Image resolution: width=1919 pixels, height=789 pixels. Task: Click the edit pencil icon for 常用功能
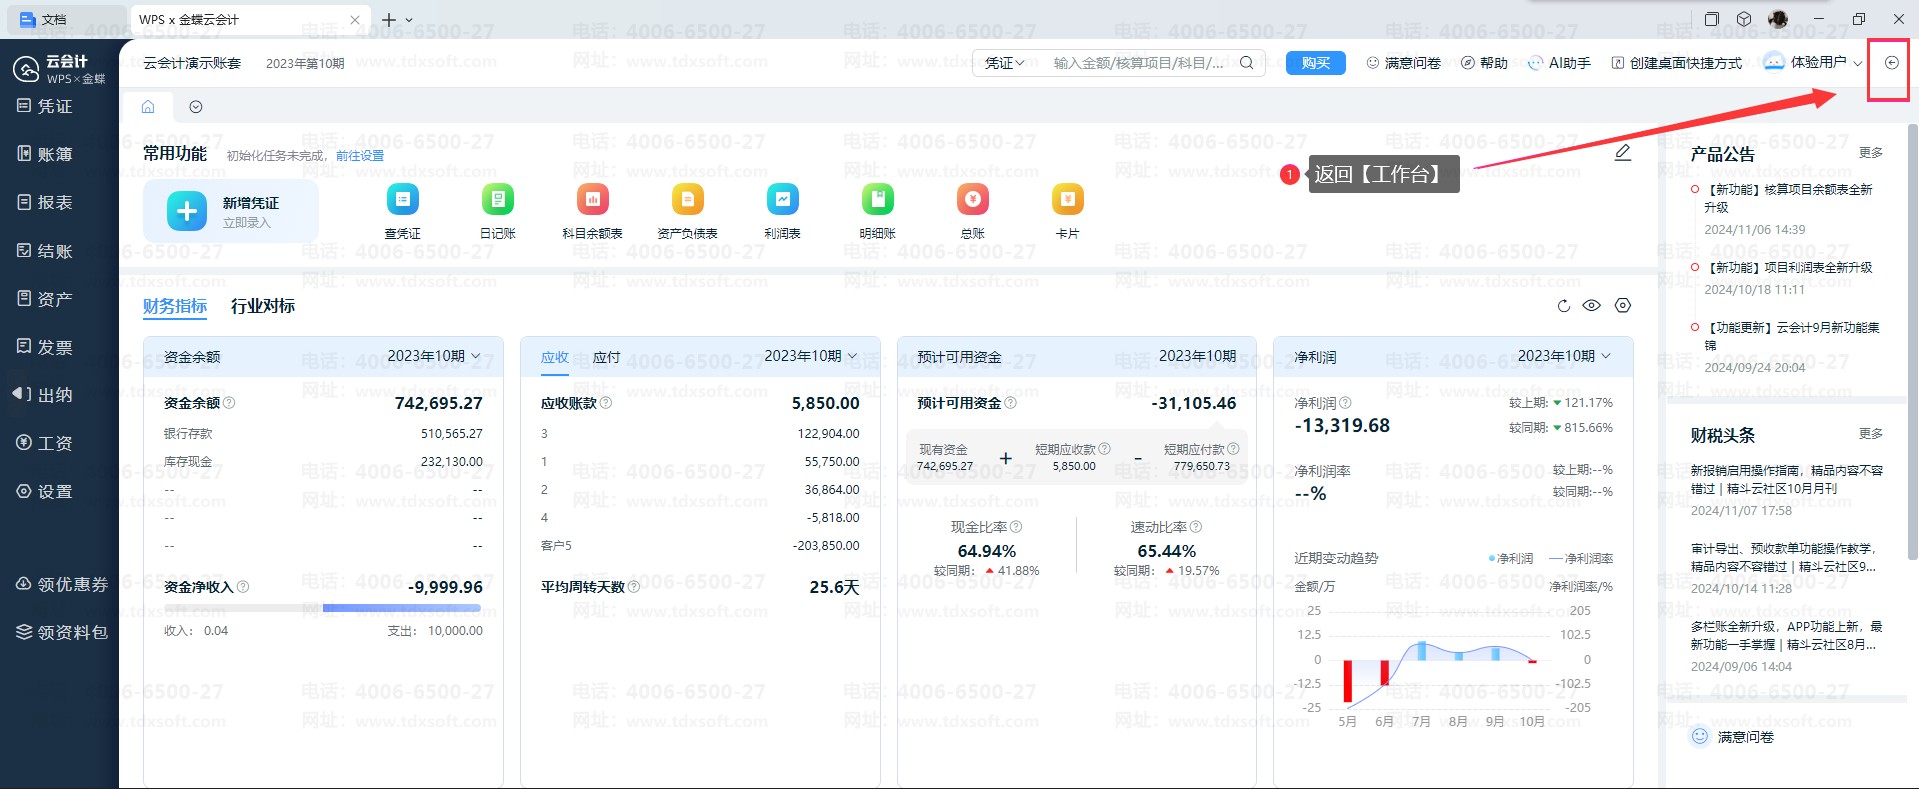tap(1622, 152)
